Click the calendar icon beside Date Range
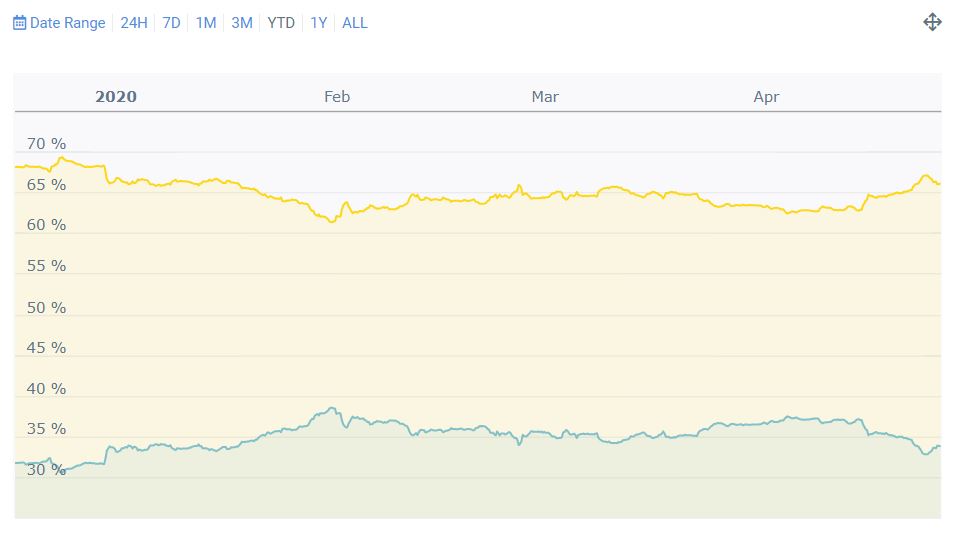Image resolution: width=957 pixels, height=535 pixels. point(19,23)
